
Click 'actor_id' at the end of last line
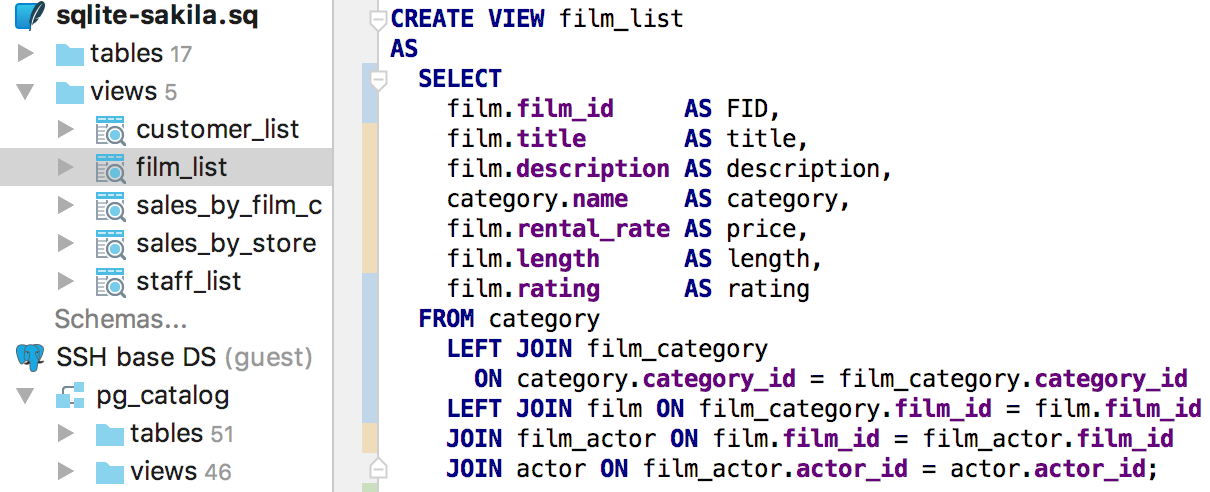(1090, 469)
